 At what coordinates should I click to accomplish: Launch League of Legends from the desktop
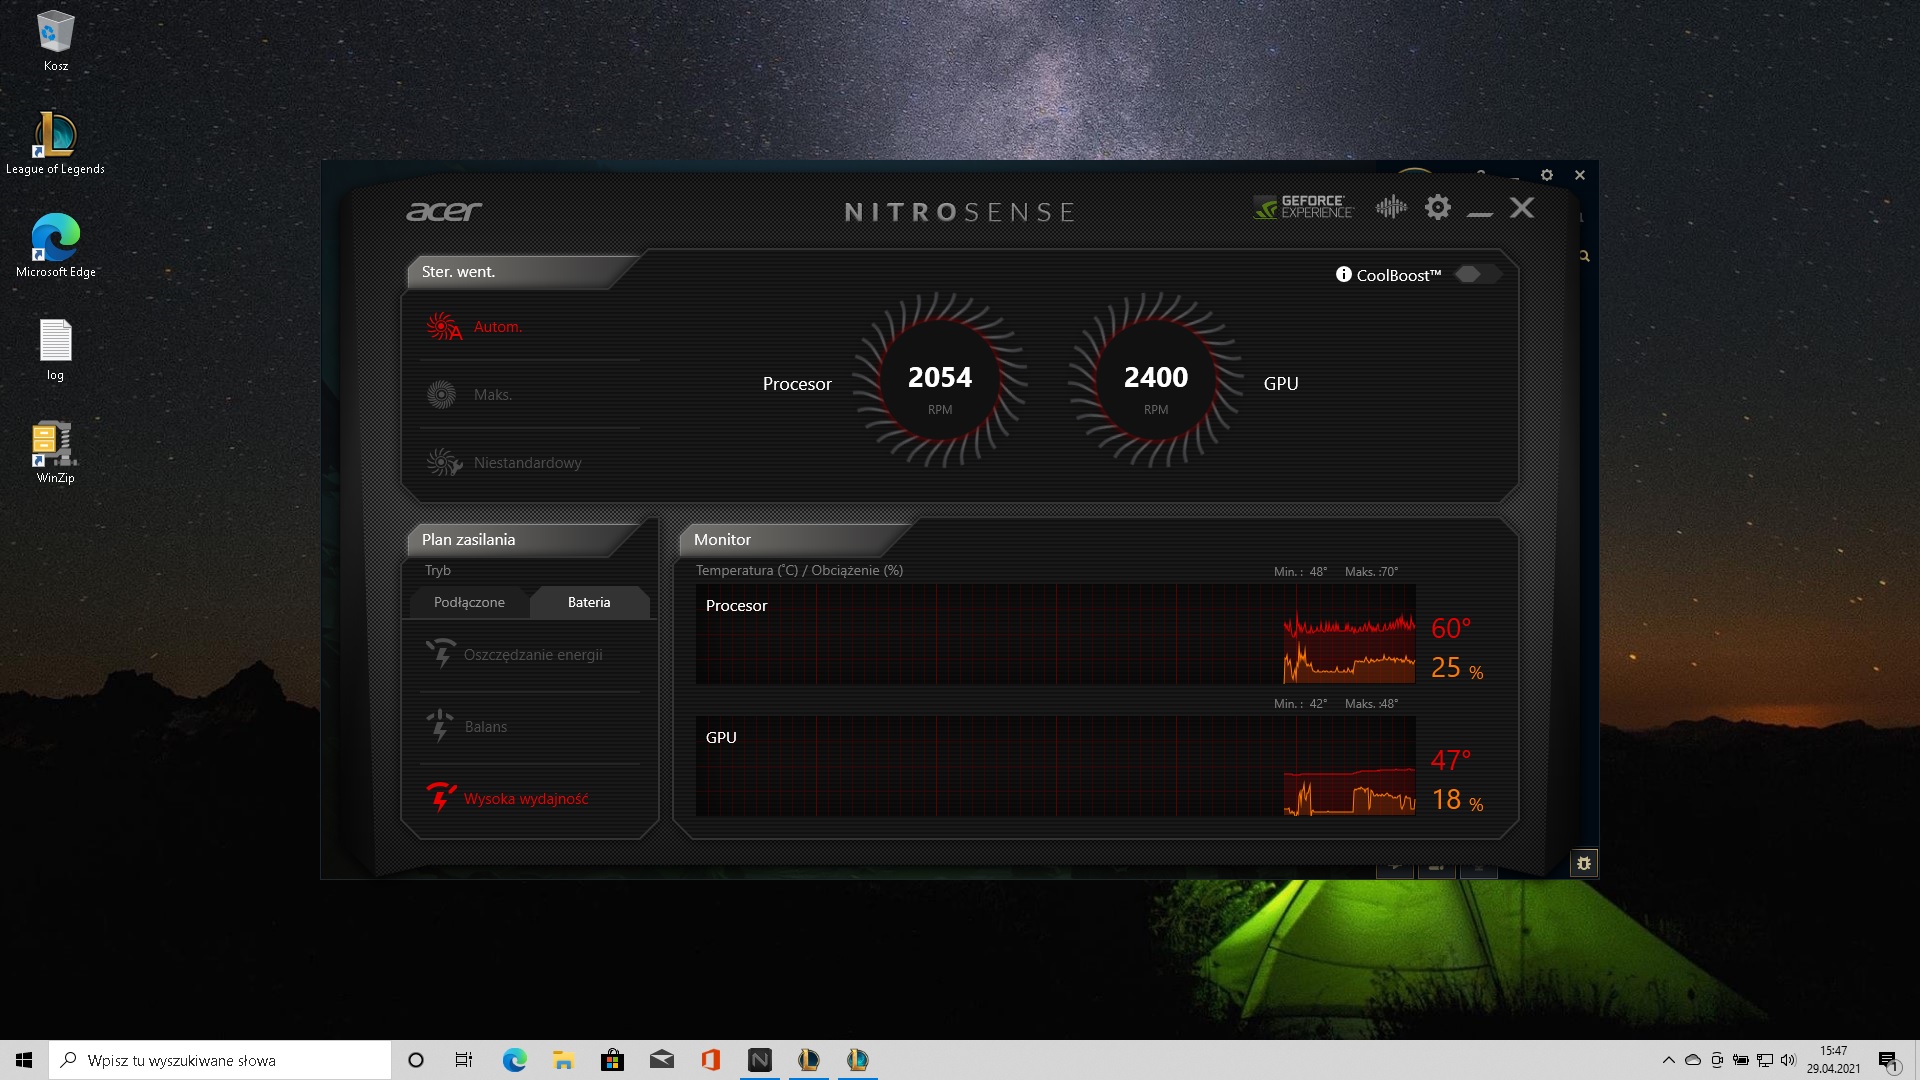[55, 135]
